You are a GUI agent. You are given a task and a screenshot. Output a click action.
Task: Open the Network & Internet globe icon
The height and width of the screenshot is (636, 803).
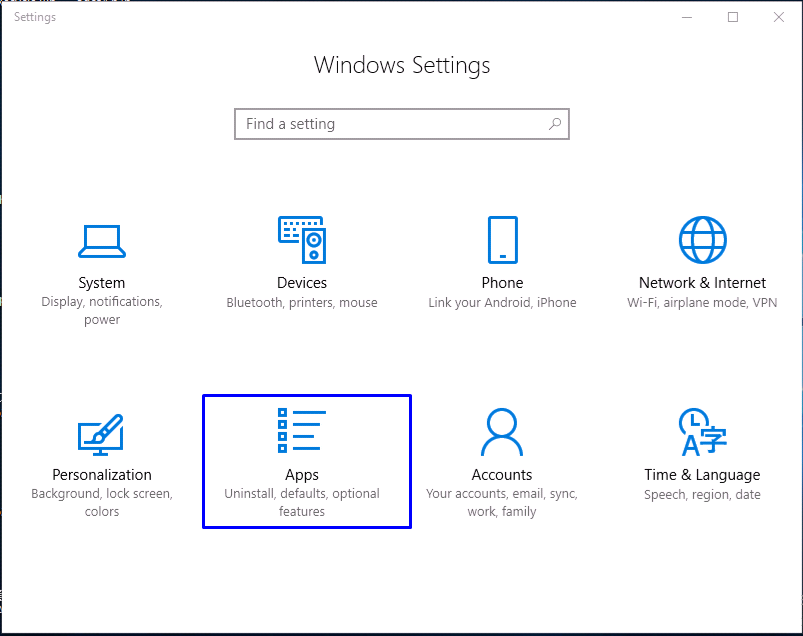(703, 240)
